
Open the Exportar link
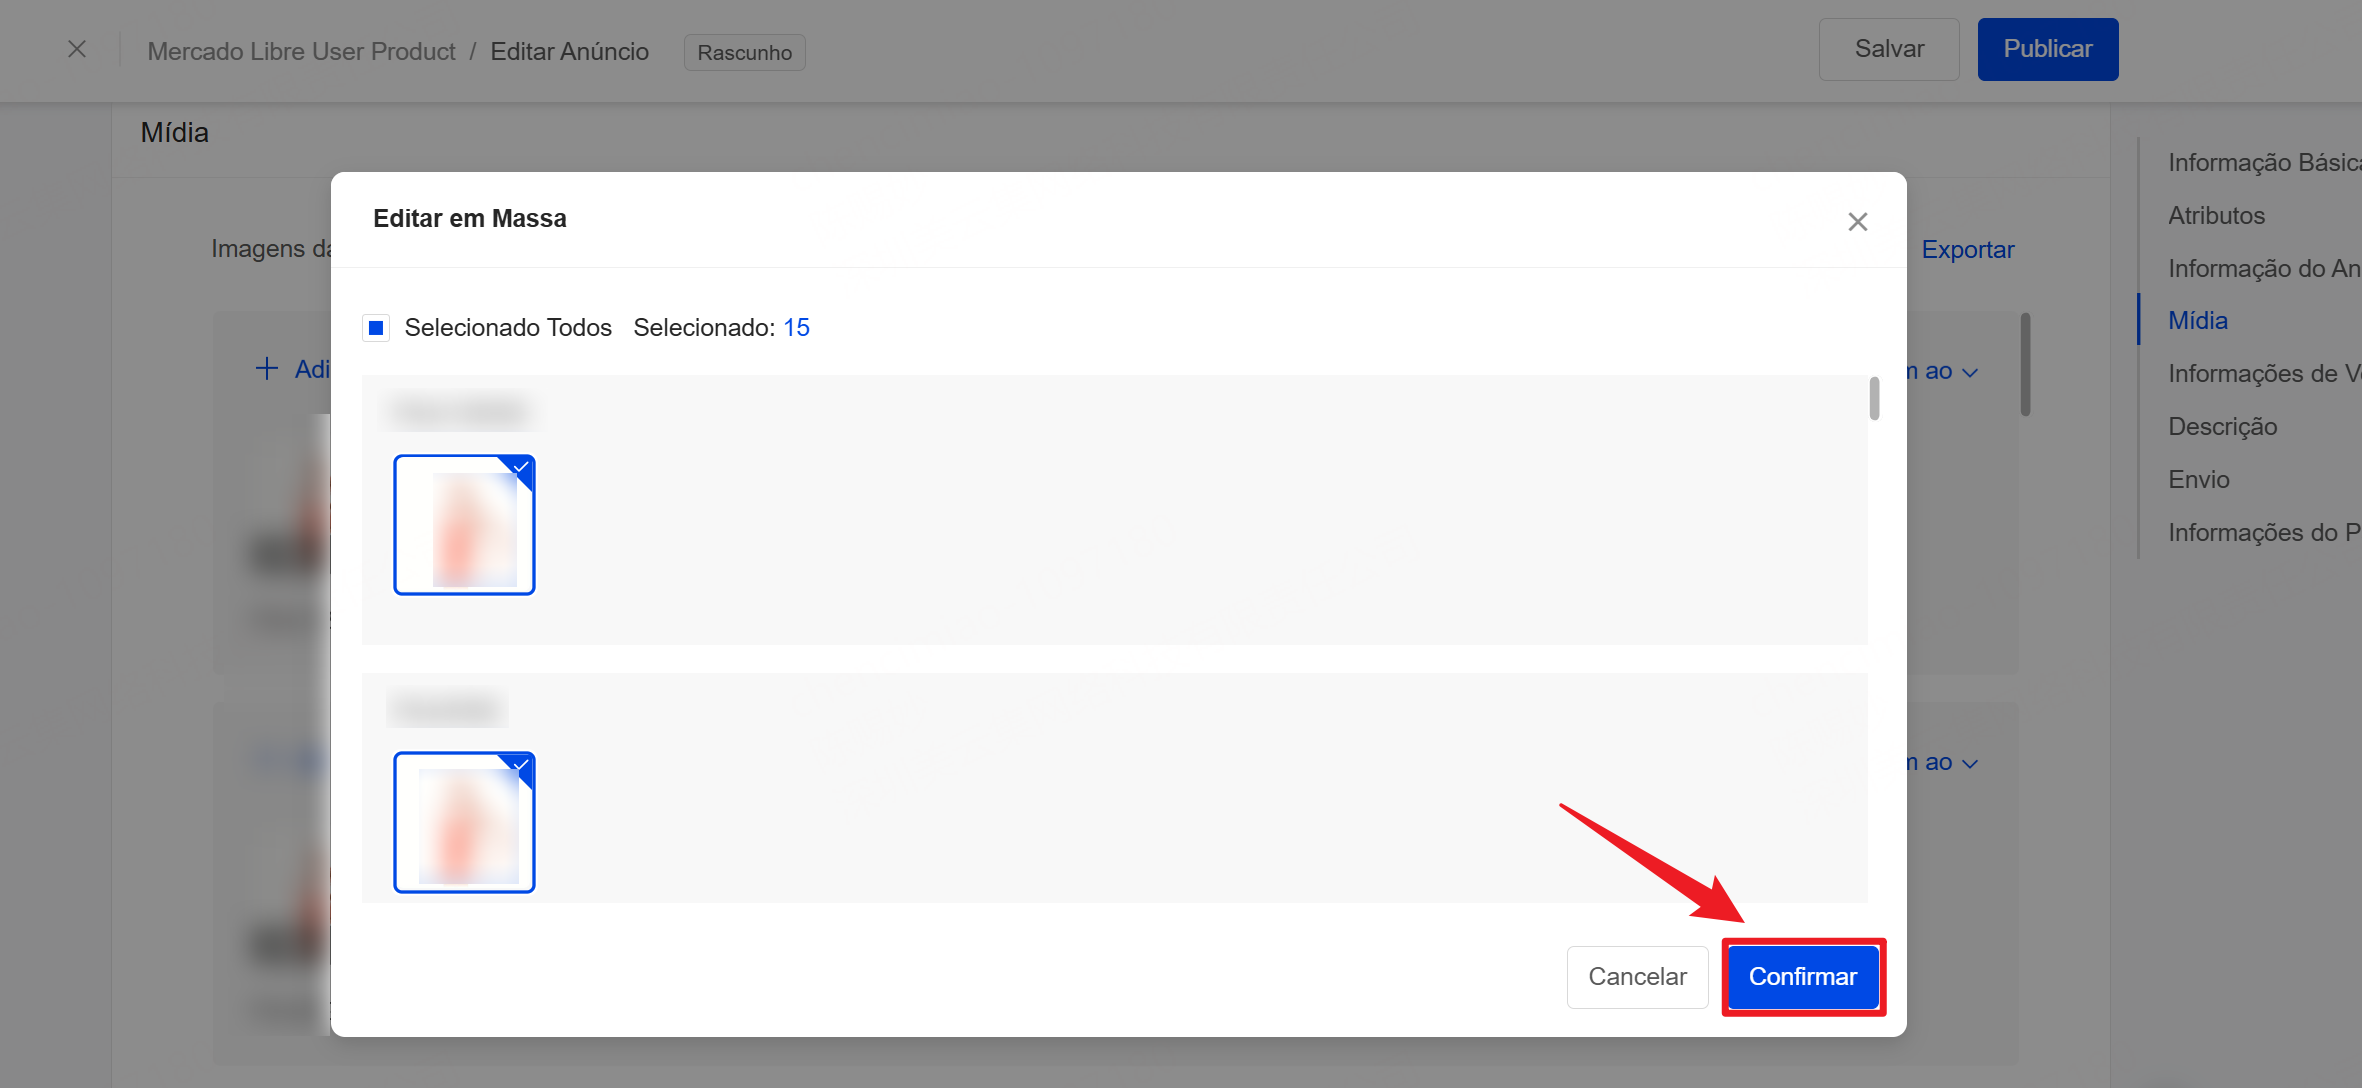[1967, 250]
